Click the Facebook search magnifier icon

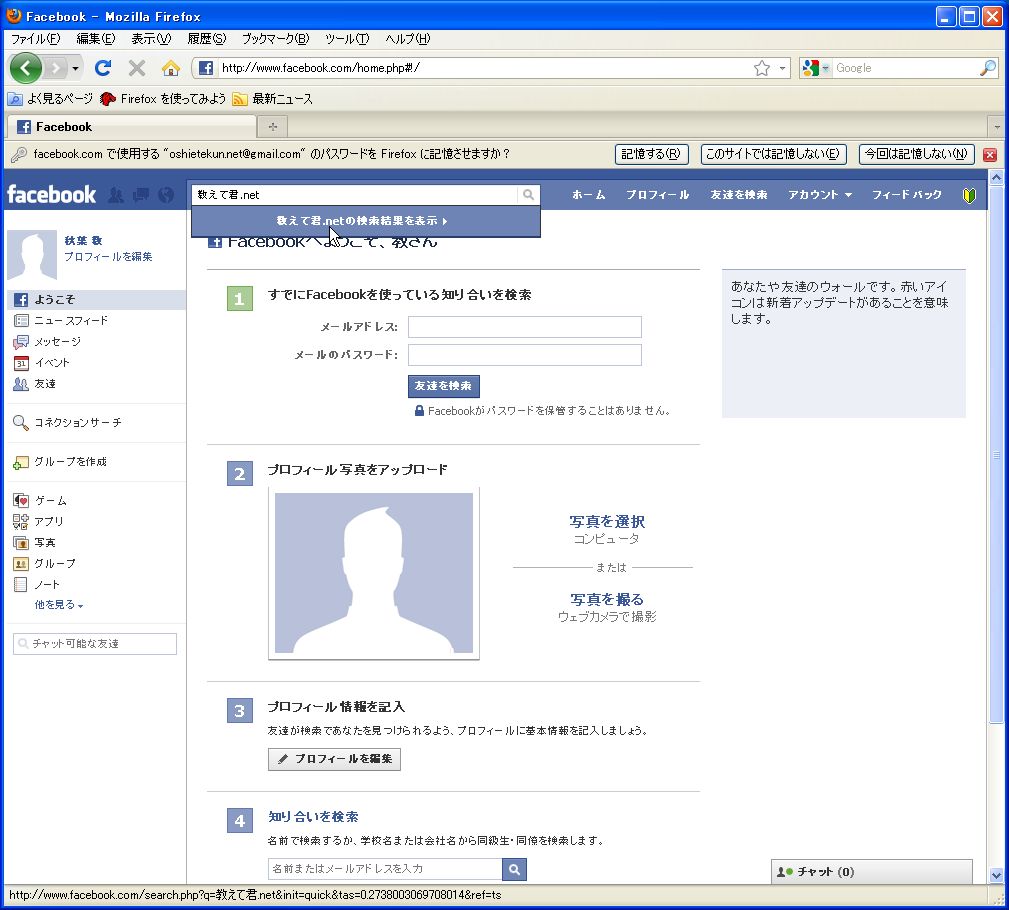coord(528,194)
